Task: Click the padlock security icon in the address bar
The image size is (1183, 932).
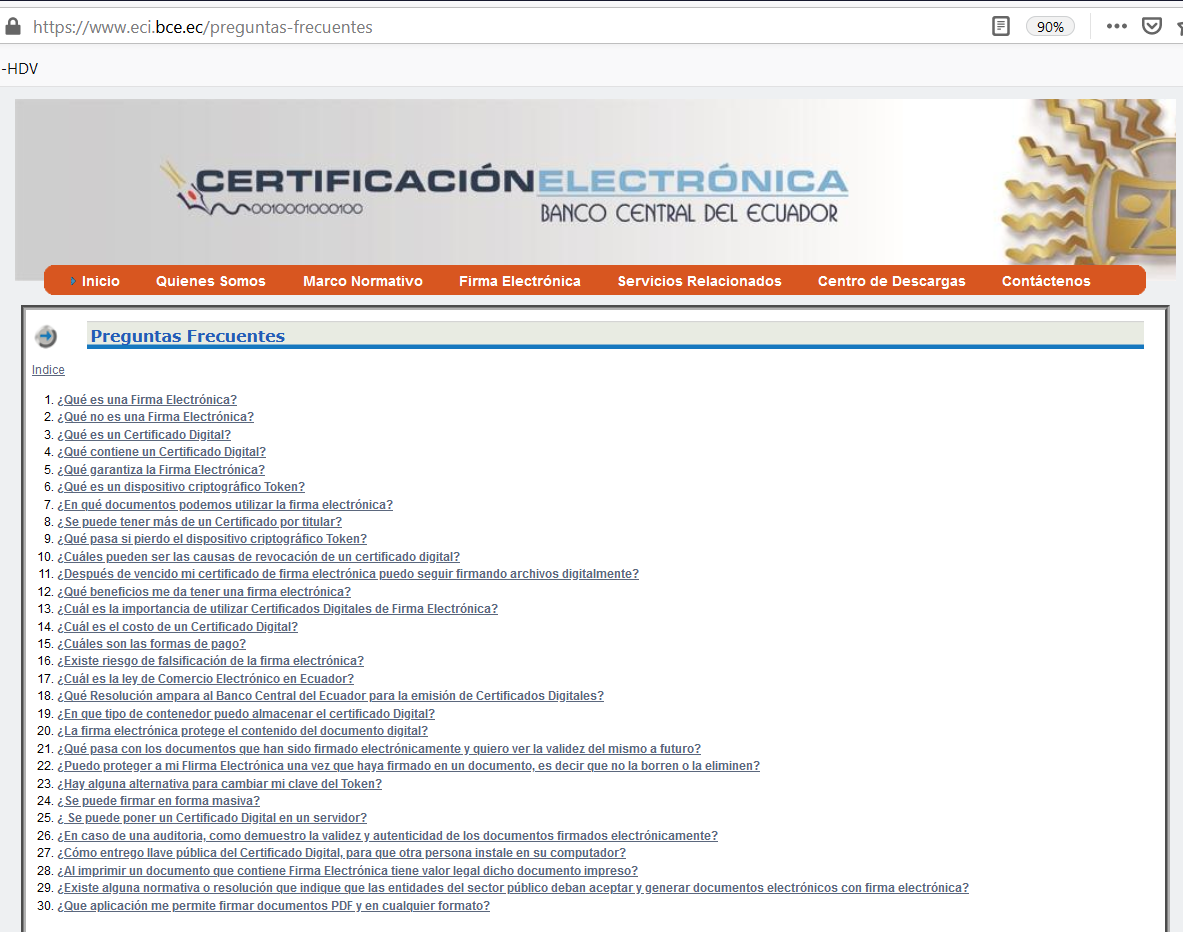Action: (x=12, y=25)
